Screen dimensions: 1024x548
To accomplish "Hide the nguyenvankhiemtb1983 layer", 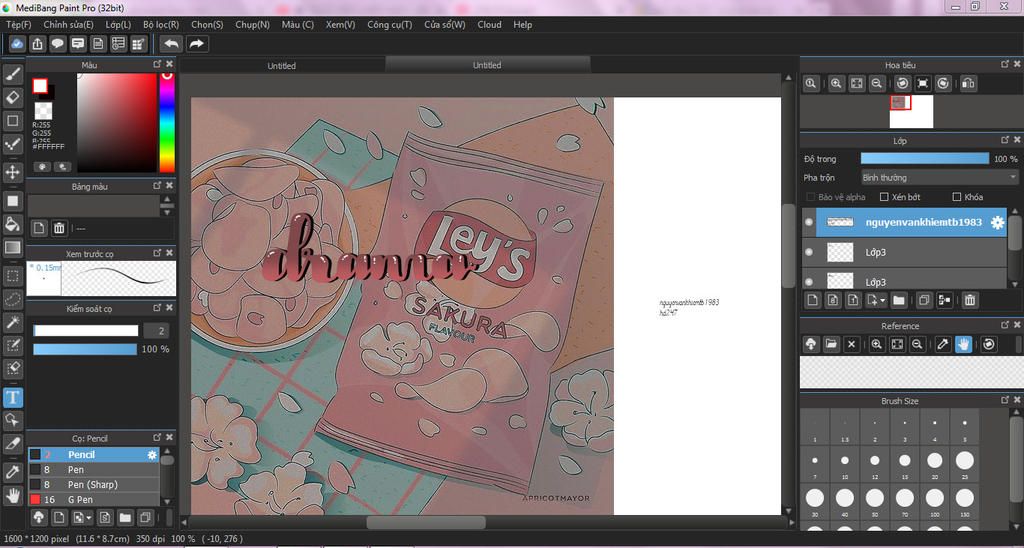I will click(x=809, y=223).
